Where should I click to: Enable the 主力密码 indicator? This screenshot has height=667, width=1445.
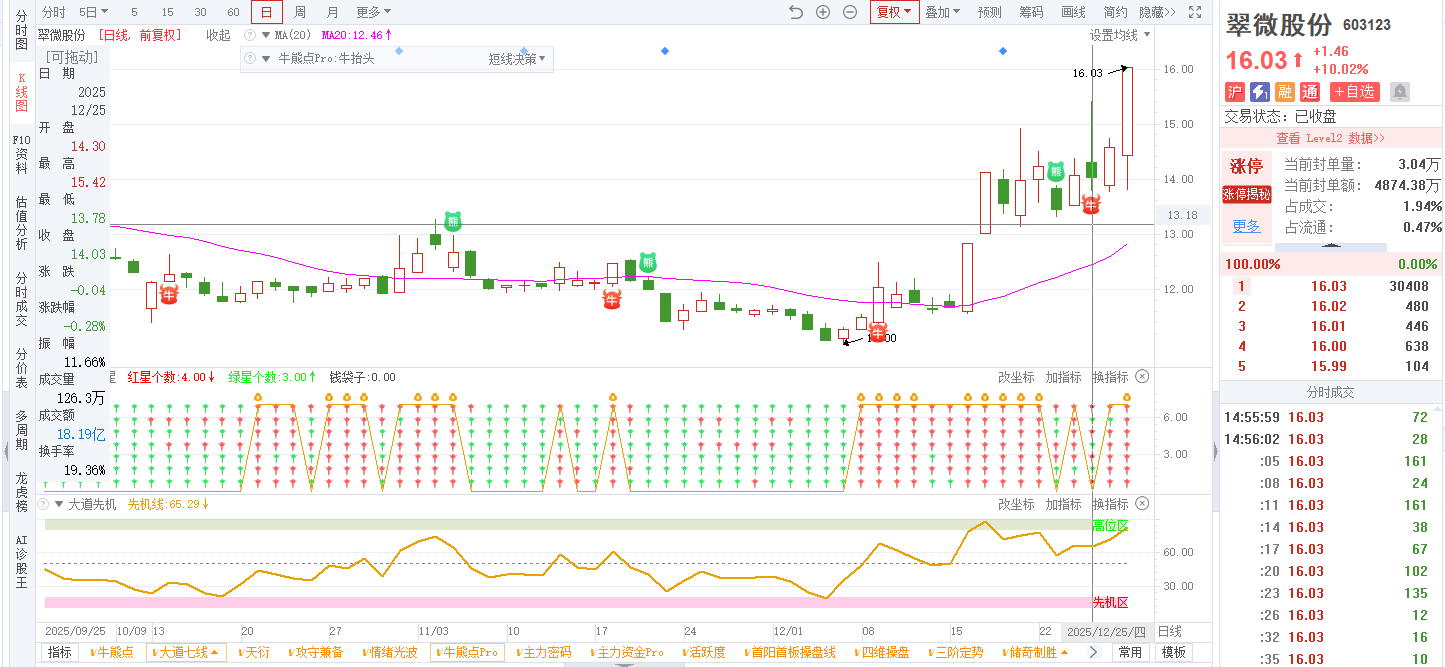[x=546, y=652]
